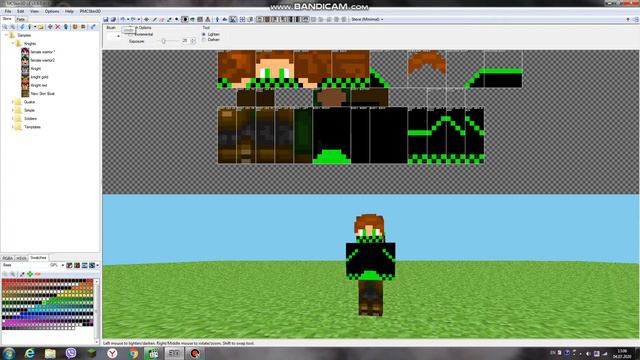640x360 pixels.
Task: Click the remove swatch icon
Action: click(38, 274)
